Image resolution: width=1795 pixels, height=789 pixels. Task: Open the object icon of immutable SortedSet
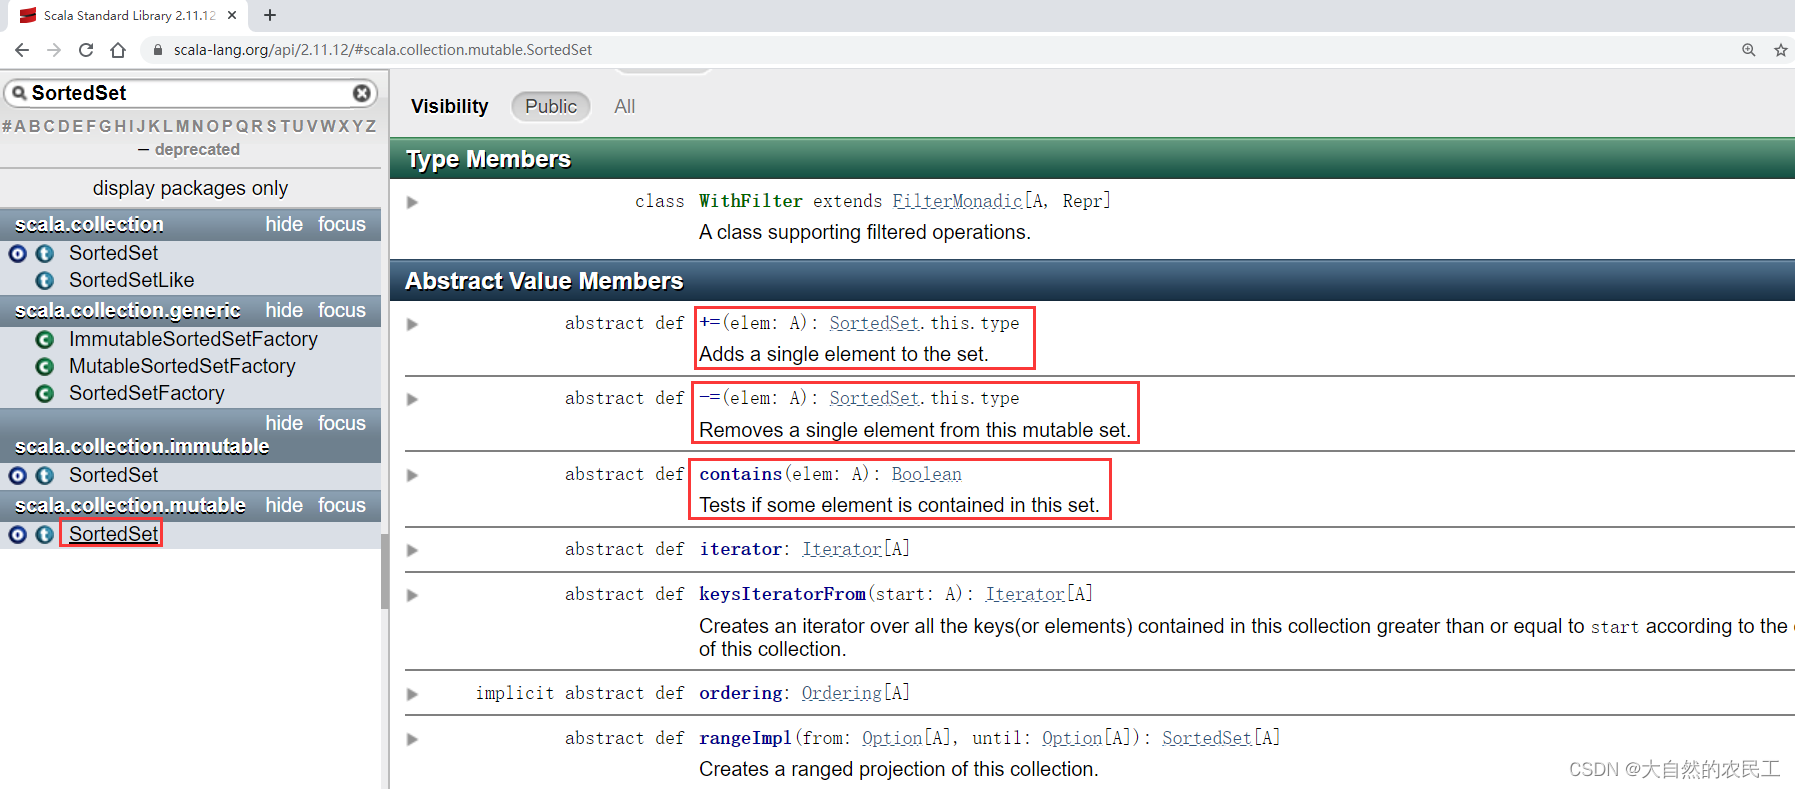click(18, 476)
